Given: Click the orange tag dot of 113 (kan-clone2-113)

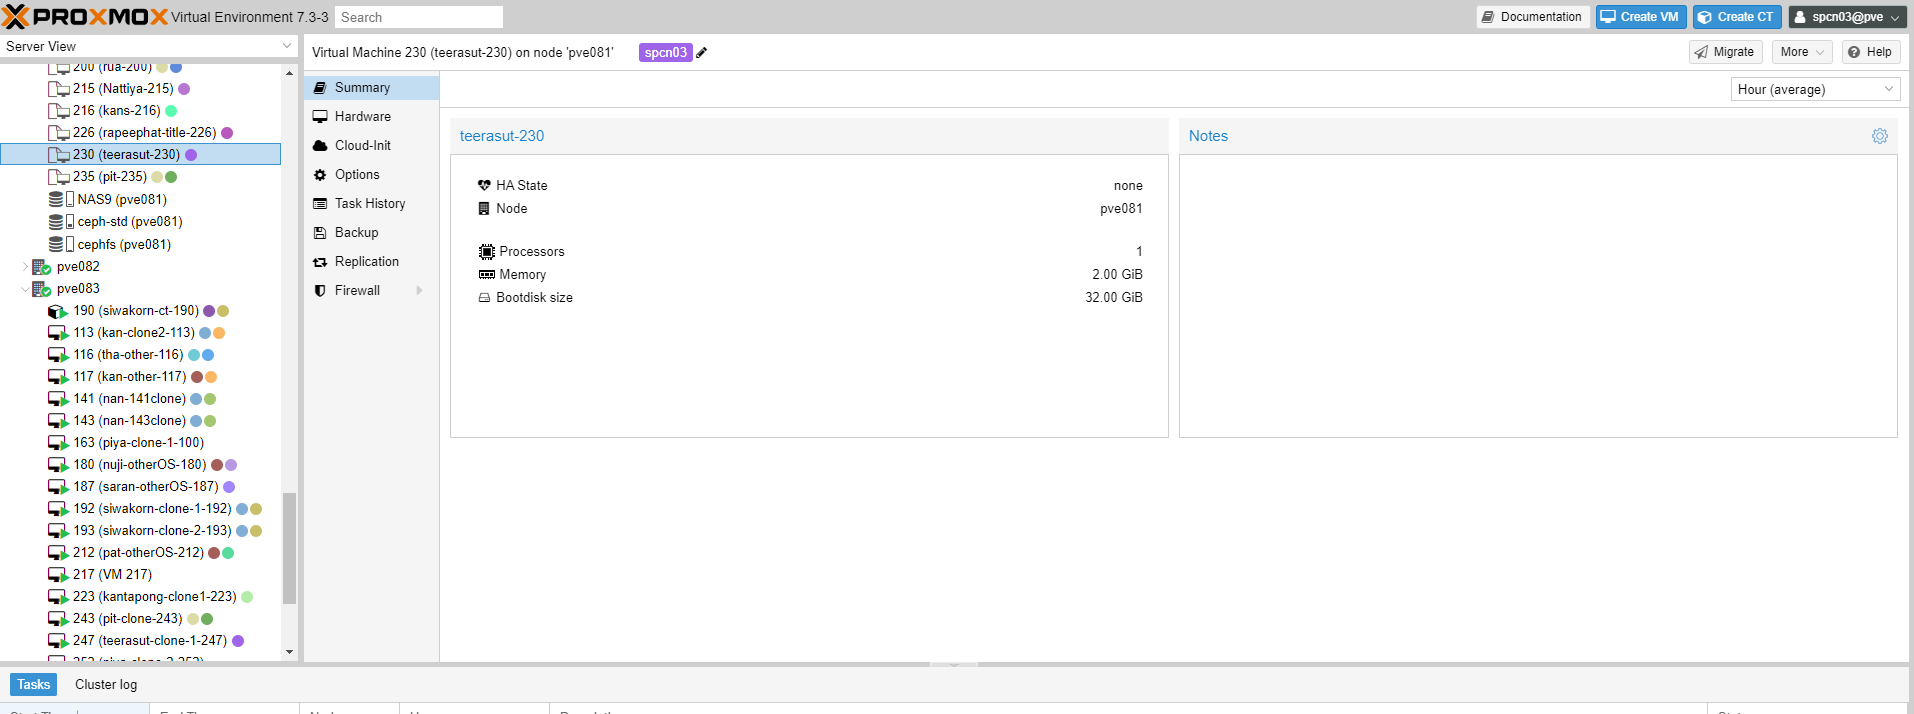Looking at the screenshot, I should coord(219,333).
